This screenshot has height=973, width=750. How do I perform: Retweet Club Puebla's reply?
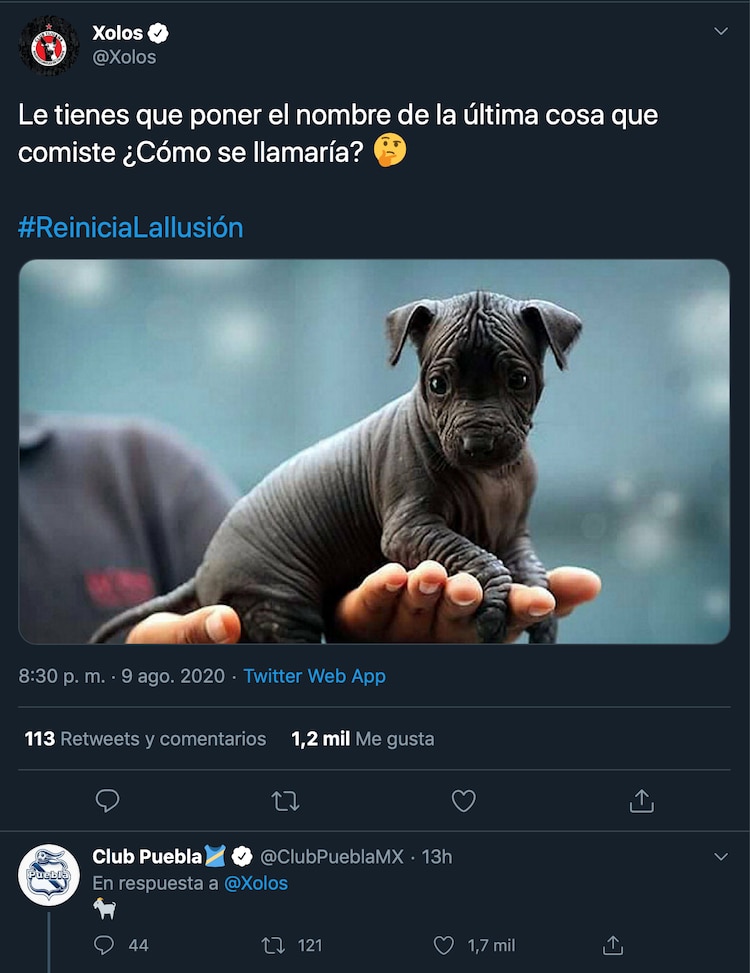point(273,944)
